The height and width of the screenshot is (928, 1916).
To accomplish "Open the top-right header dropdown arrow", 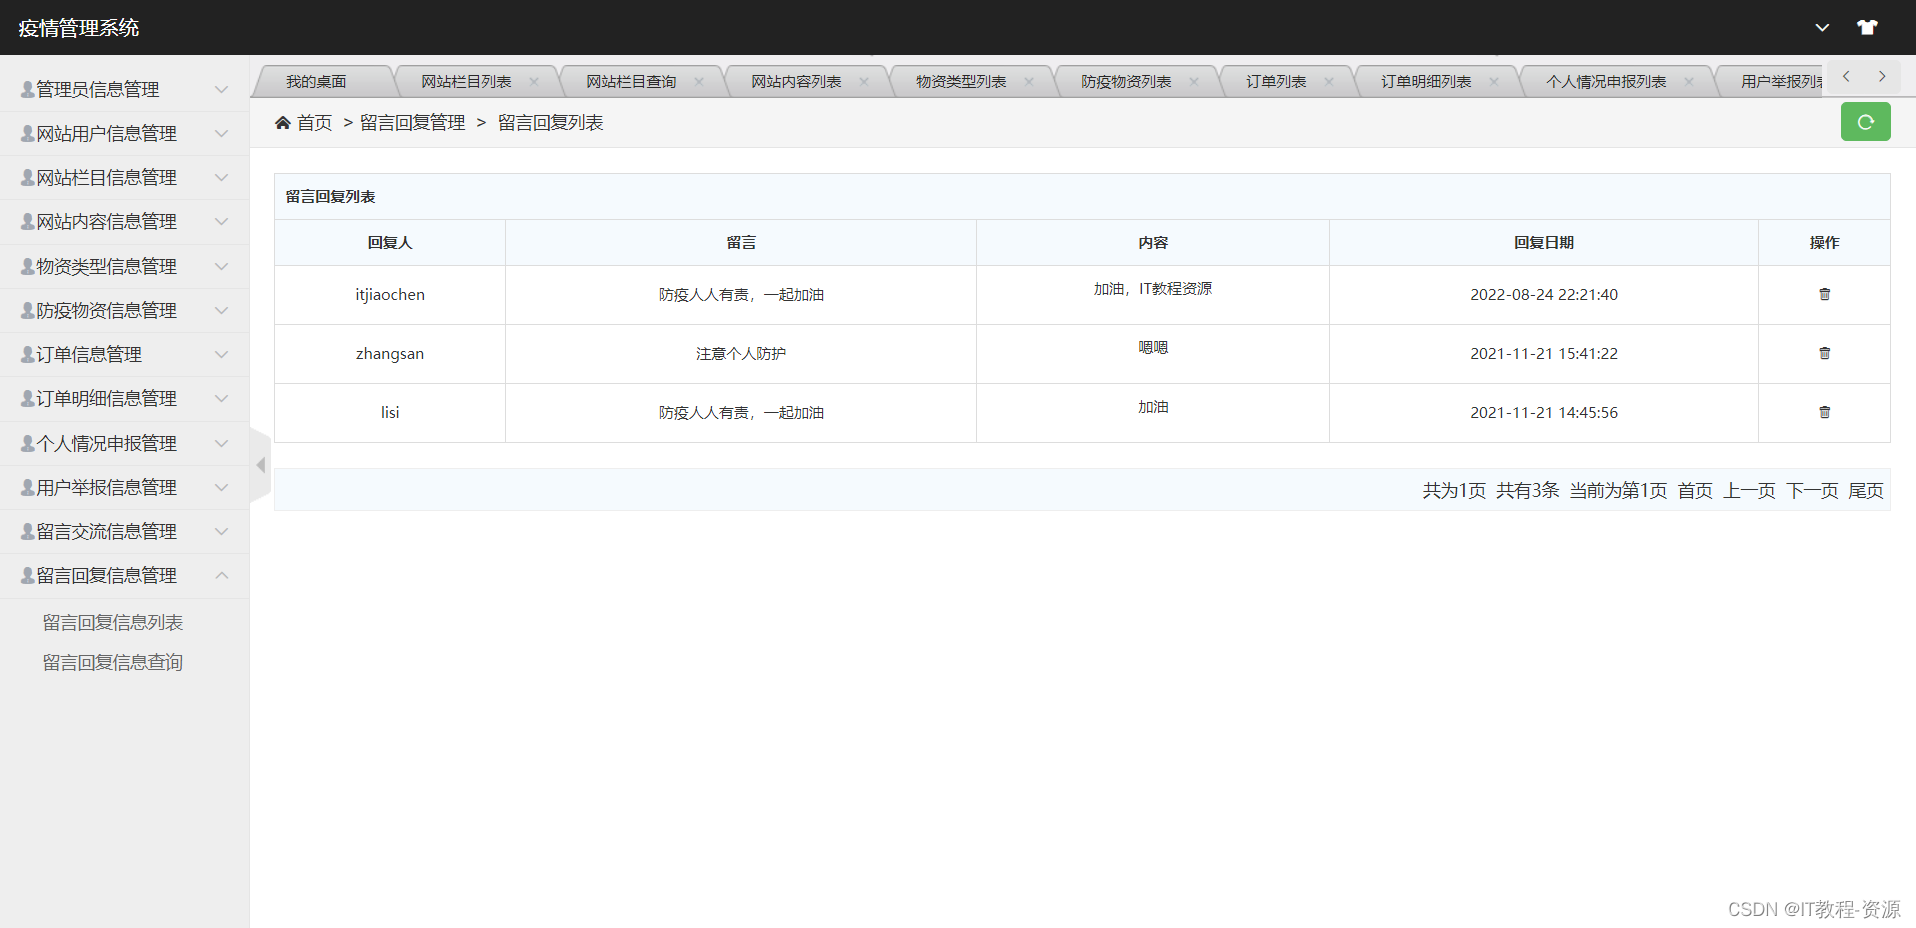I will [1822, 28].
